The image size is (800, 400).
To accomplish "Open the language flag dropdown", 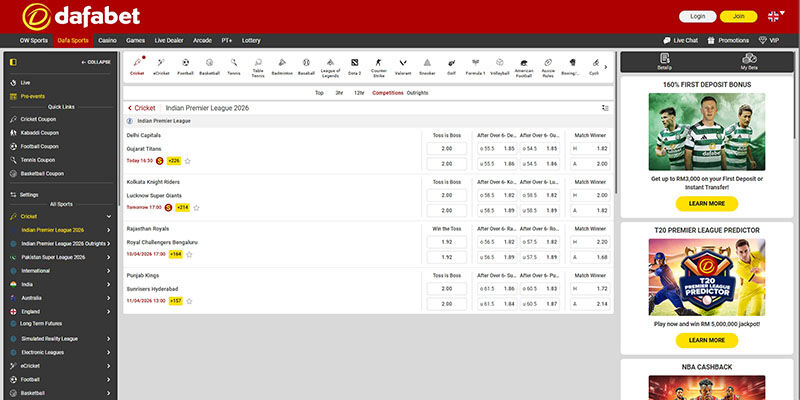I will tap(776, 16).
